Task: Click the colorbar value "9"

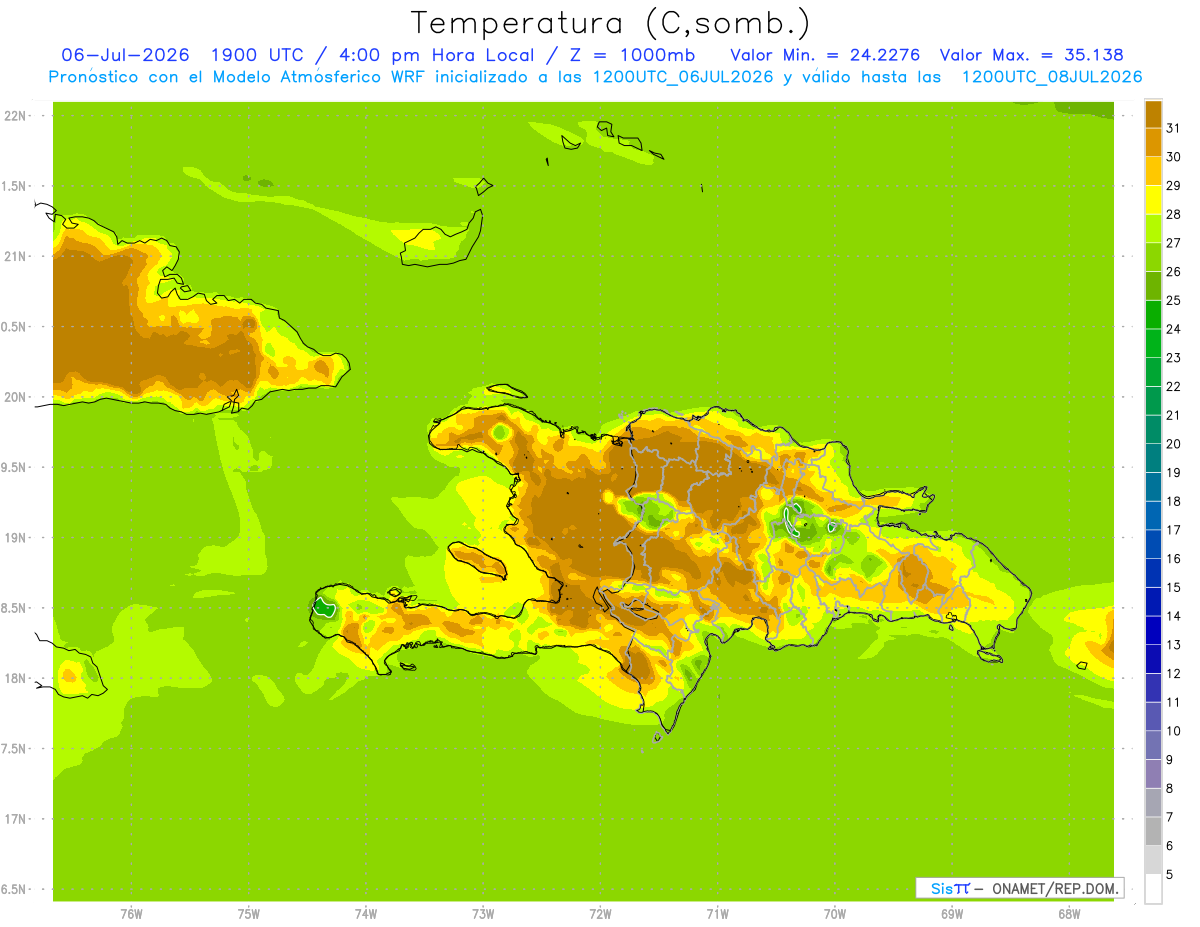Action: pyautogui.click(x=1170, y=760)
